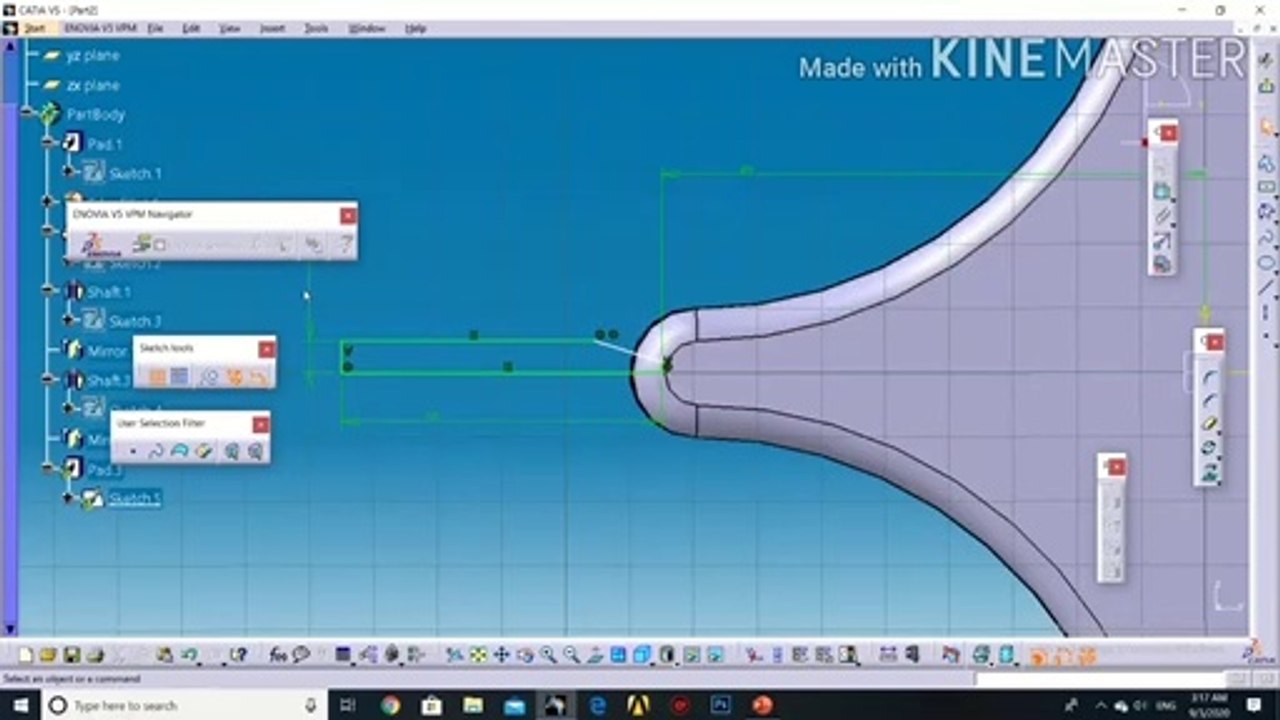Click the Open file icon
1280x720 pixels.
(48, 655)
